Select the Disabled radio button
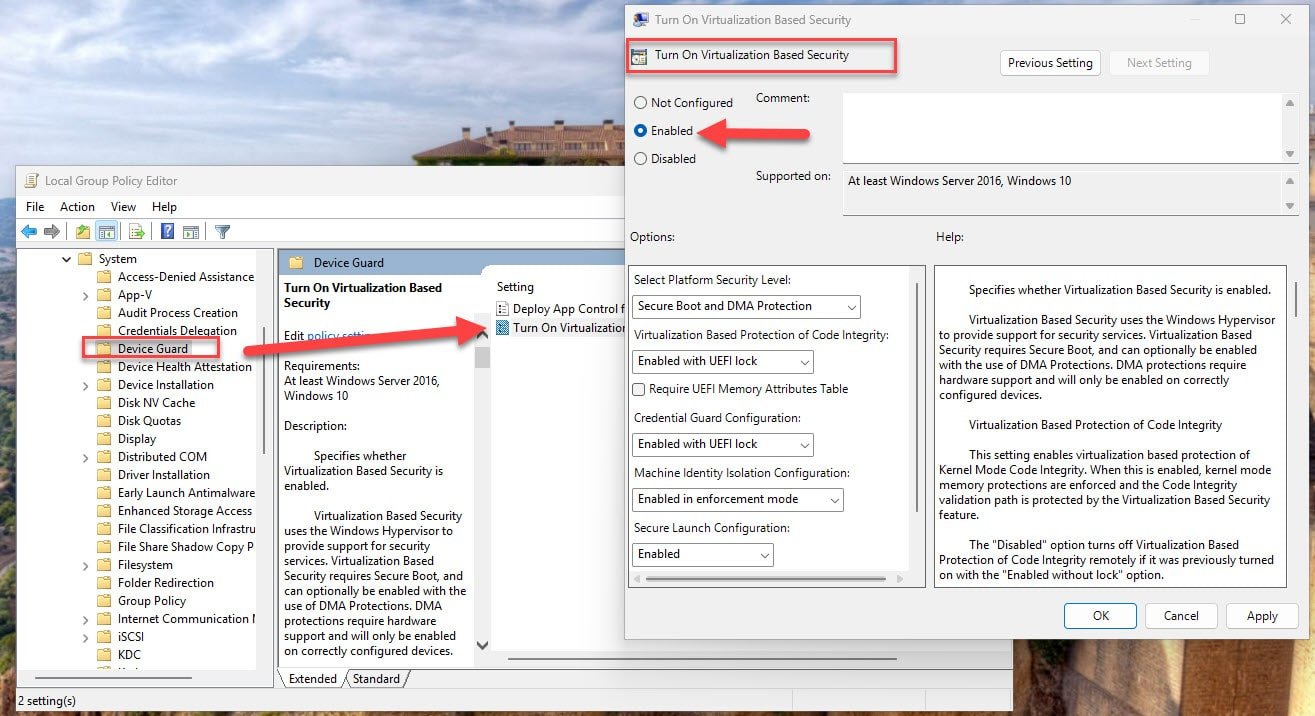The height and width of the screenshot is (716, 1315). point(640,158)
